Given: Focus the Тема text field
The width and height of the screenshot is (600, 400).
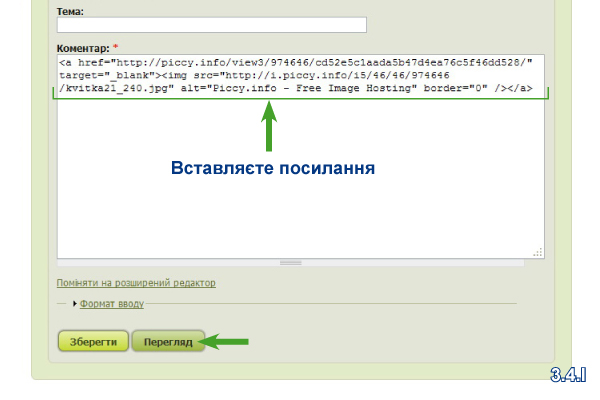Looking at the screenshot, I should coord(212,25).
